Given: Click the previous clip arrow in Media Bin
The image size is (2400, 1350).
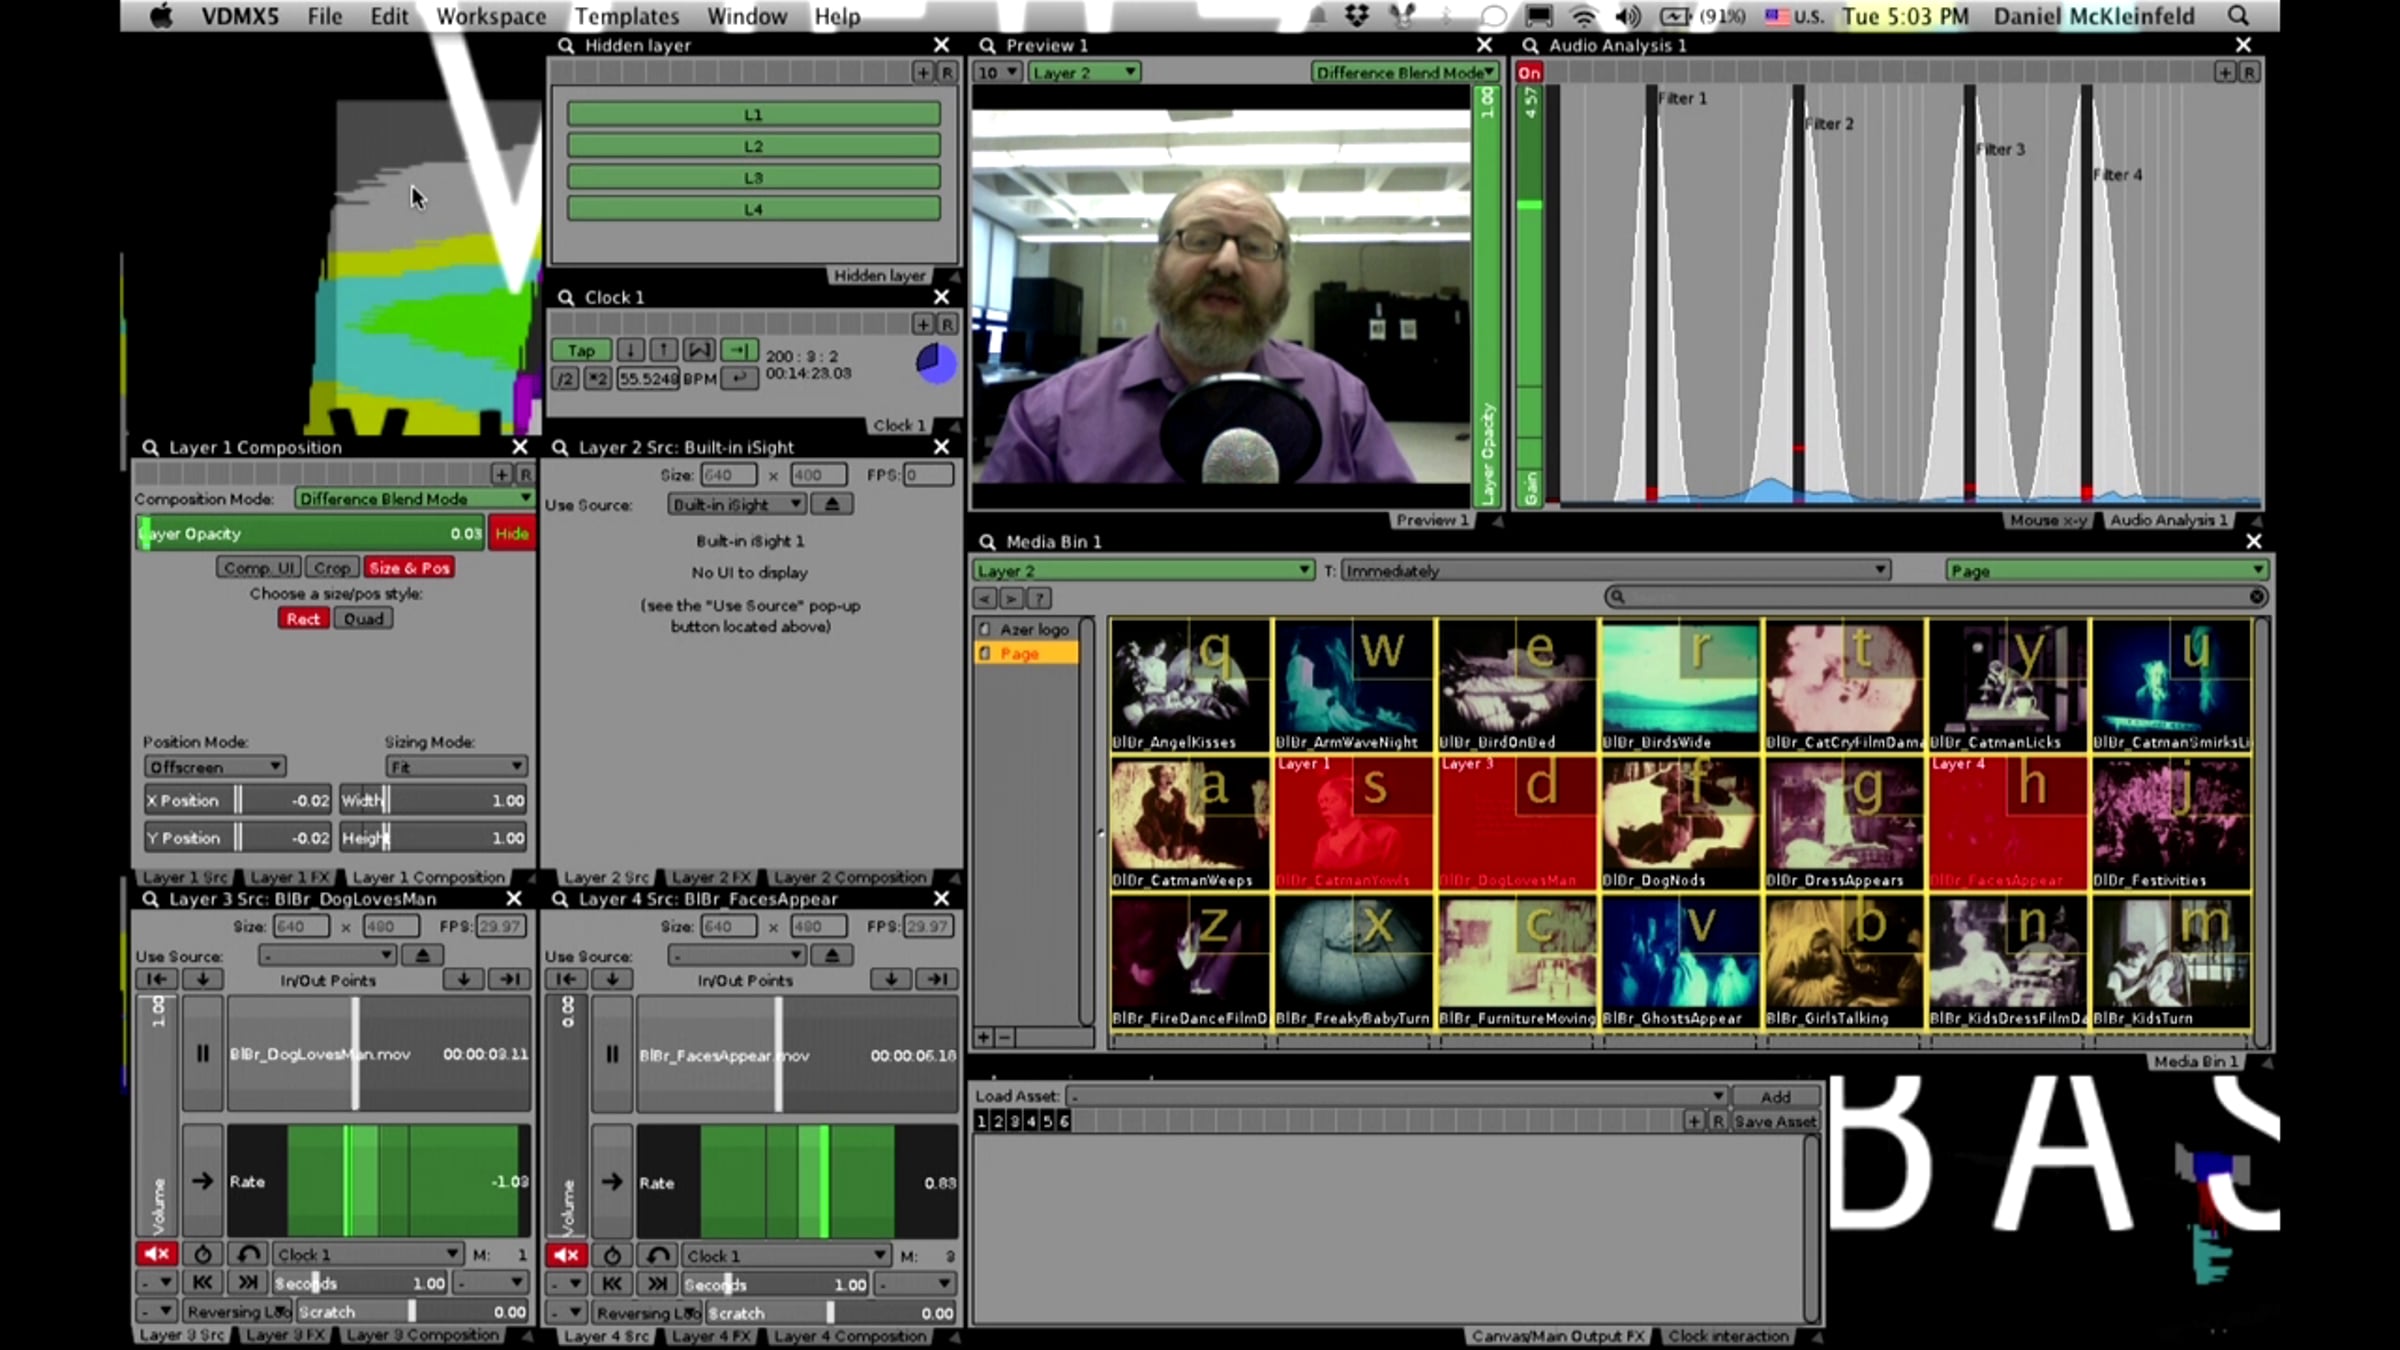Looking at the screenshot, I should tap(985, 598).
